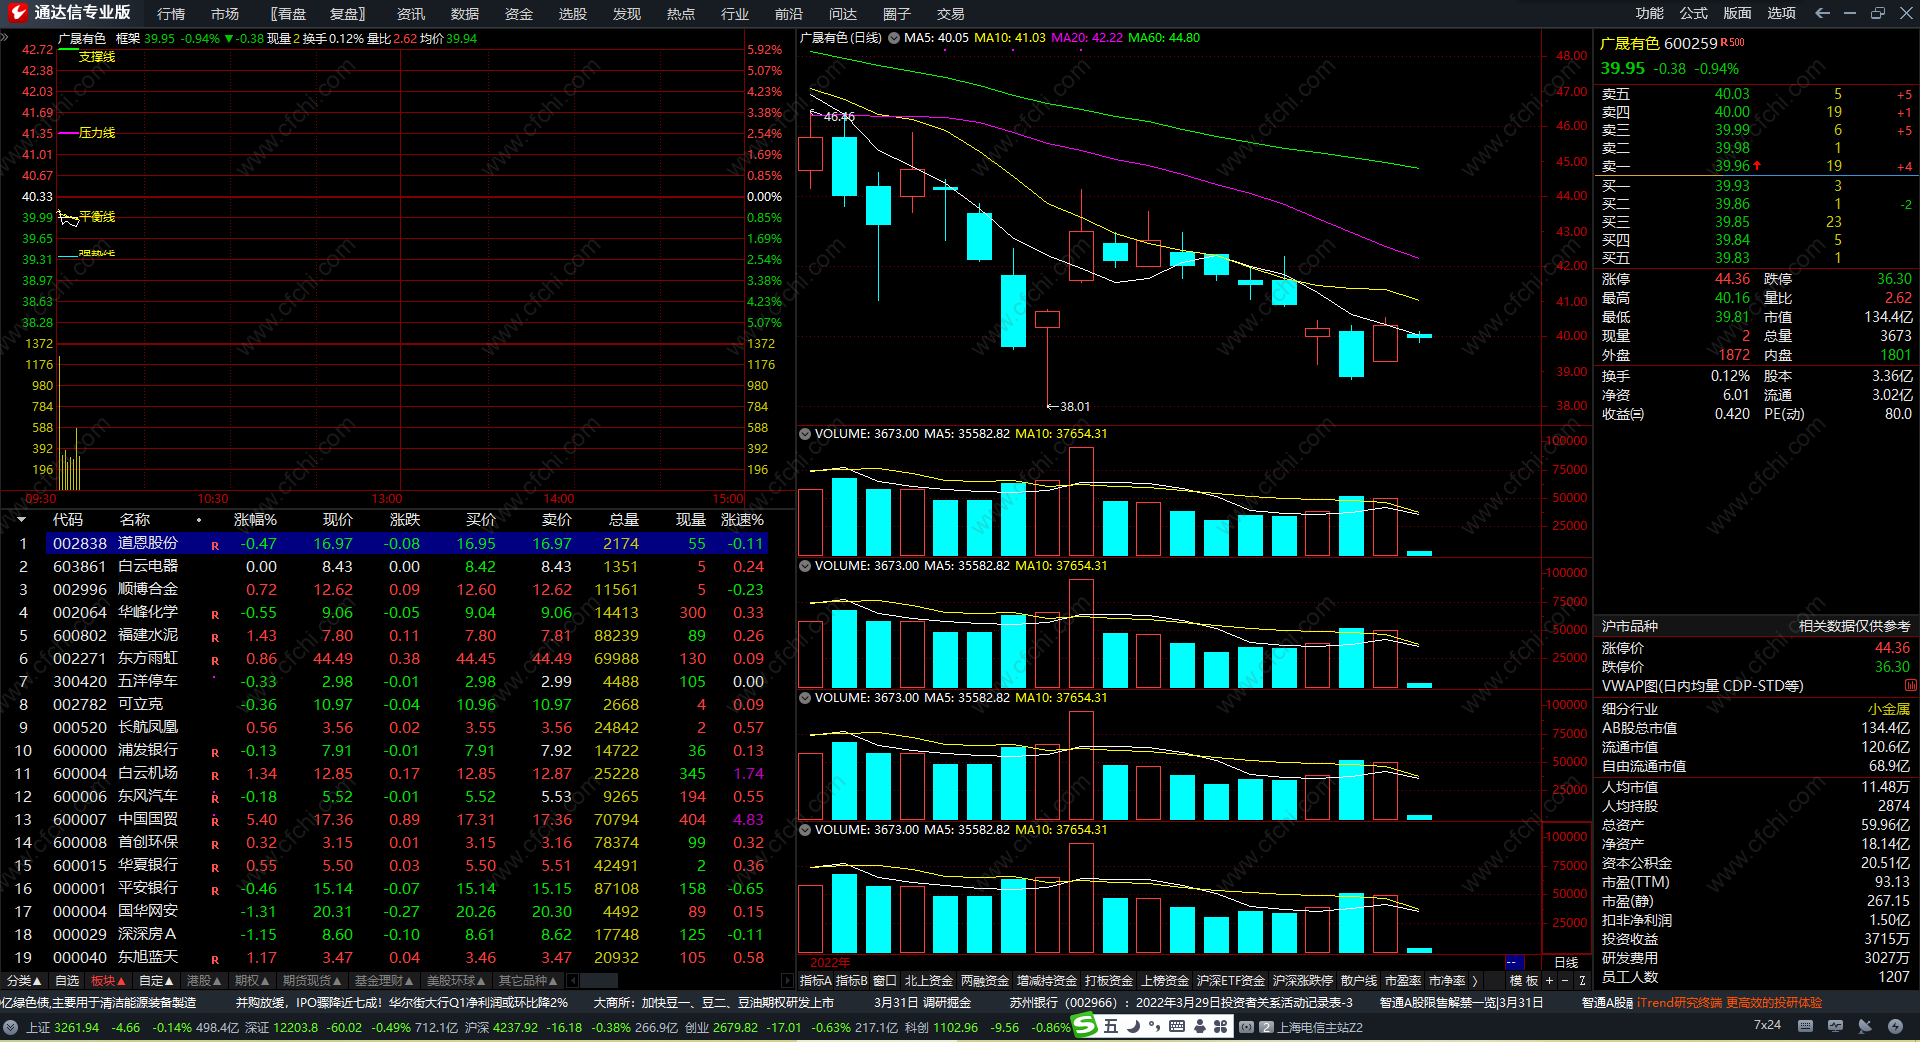The height and width of the screenshot is (1042, 1920).
Task: Toggle the fourth VOLUME indicator circle
Action: tap(804, 830)
